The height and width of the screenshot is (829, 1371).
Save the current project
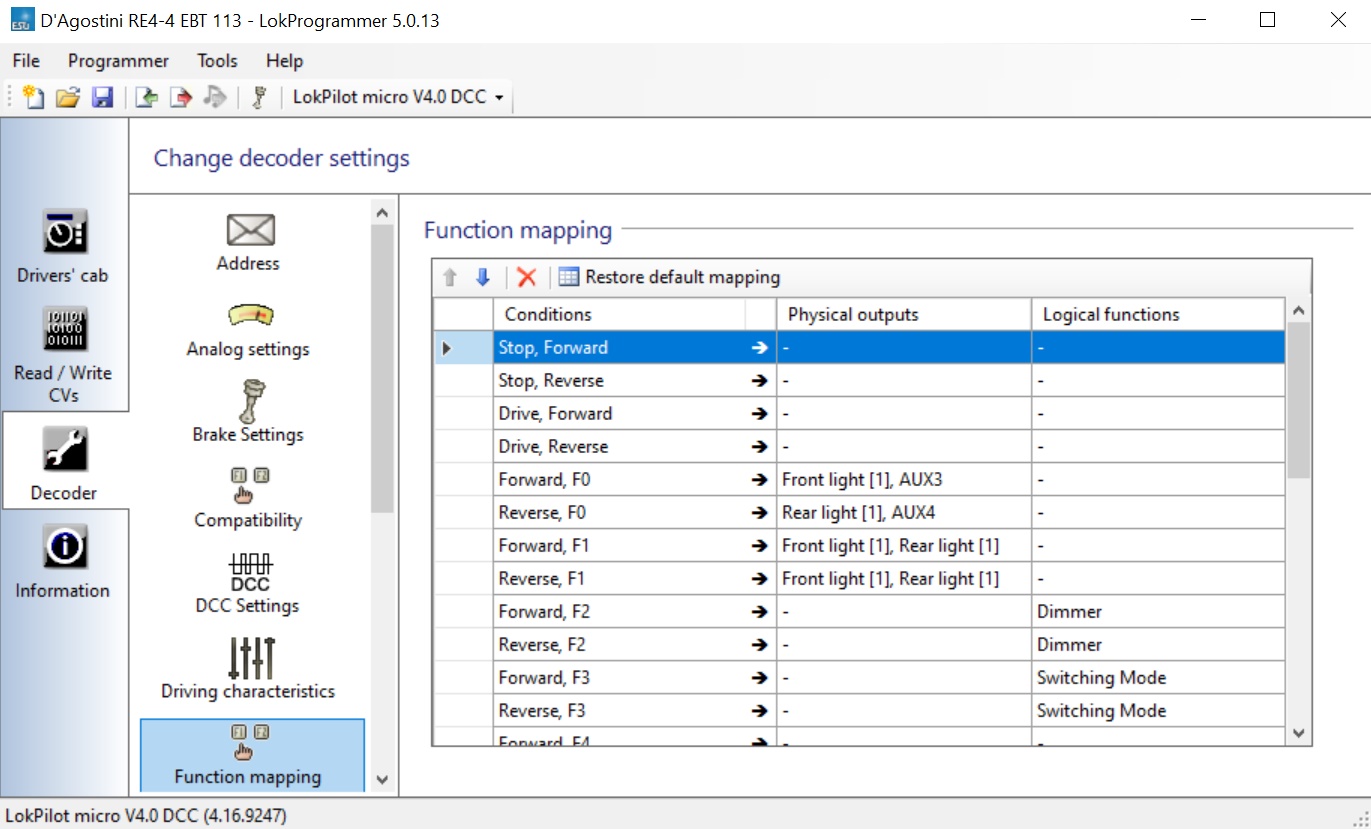tap(102, 97)
